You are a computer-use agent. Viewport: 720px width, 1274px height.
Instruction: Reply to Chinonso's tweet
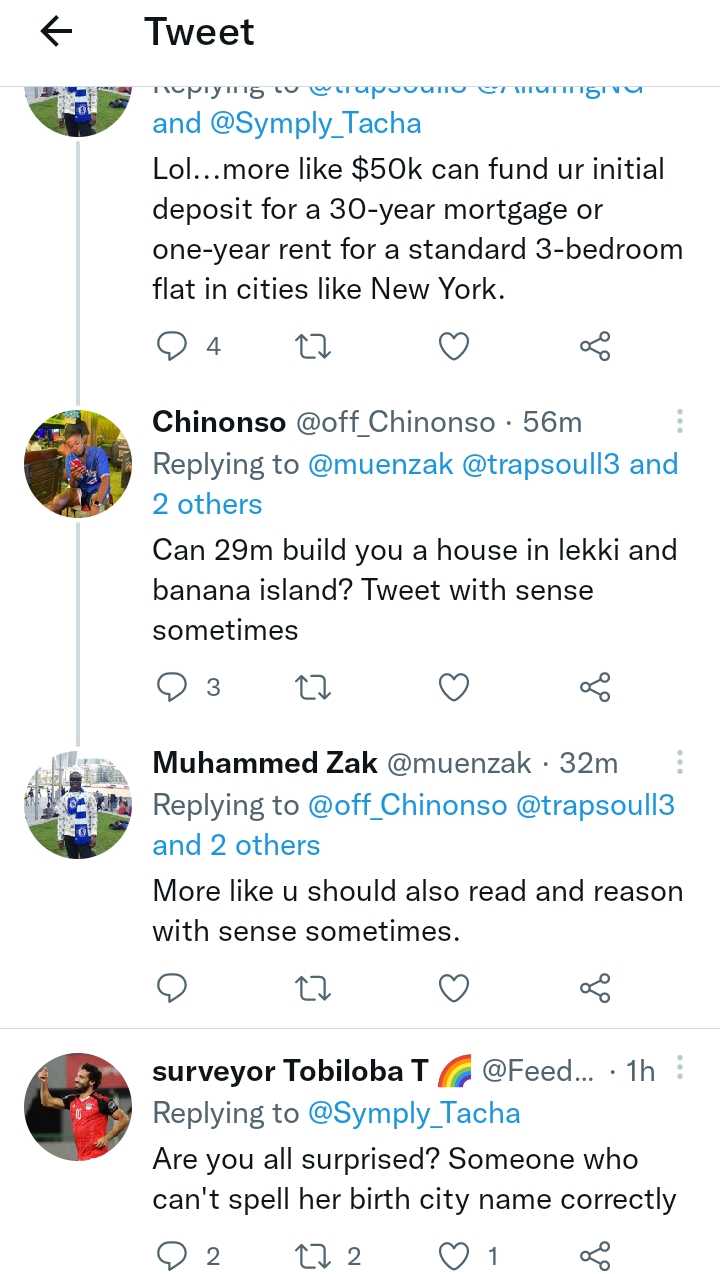click(173, 687)
